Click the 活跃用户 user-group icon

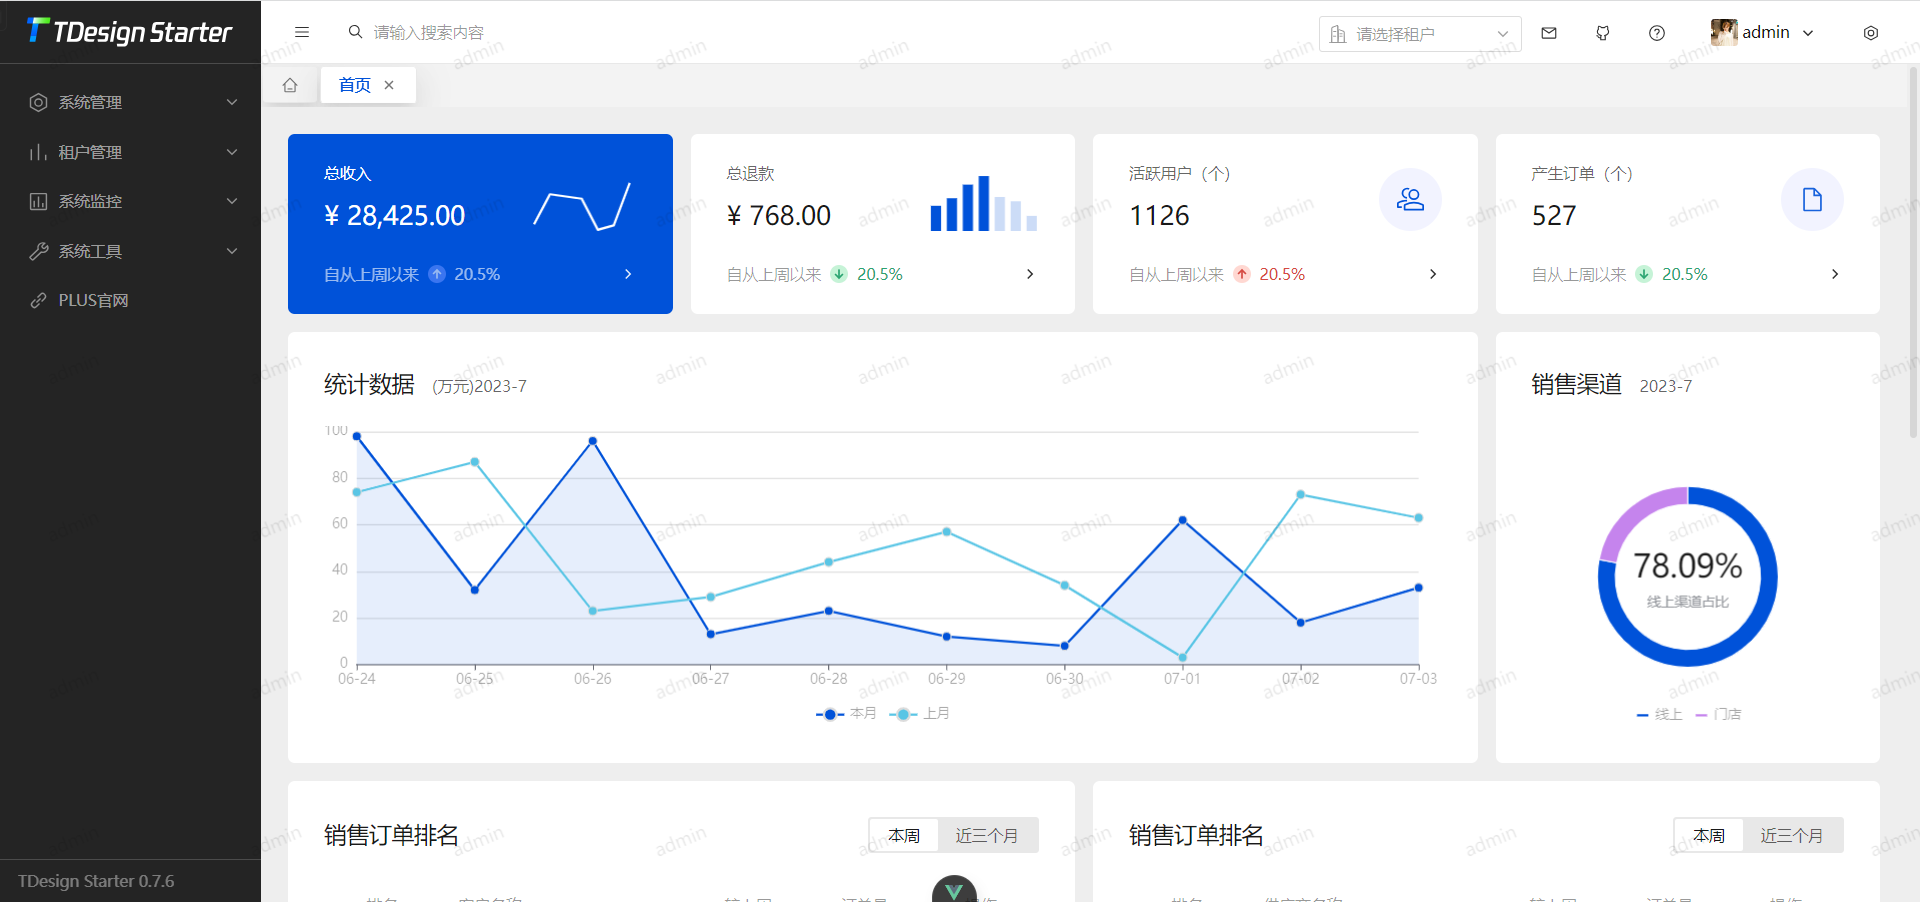coord(1410,200)
